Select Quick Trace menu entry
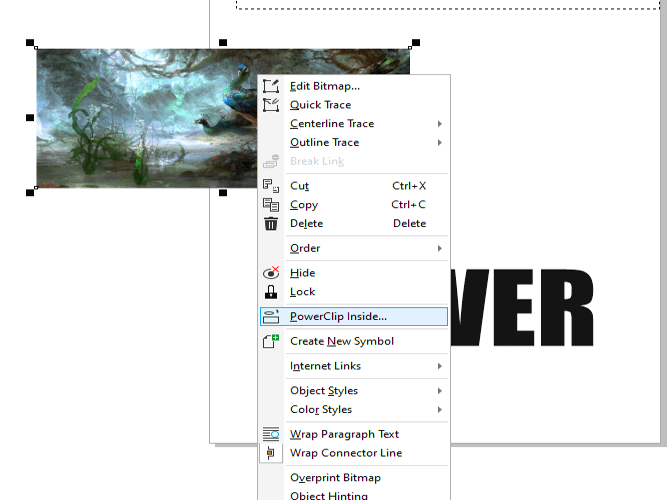The image size is (668, 502). [354, 105]
